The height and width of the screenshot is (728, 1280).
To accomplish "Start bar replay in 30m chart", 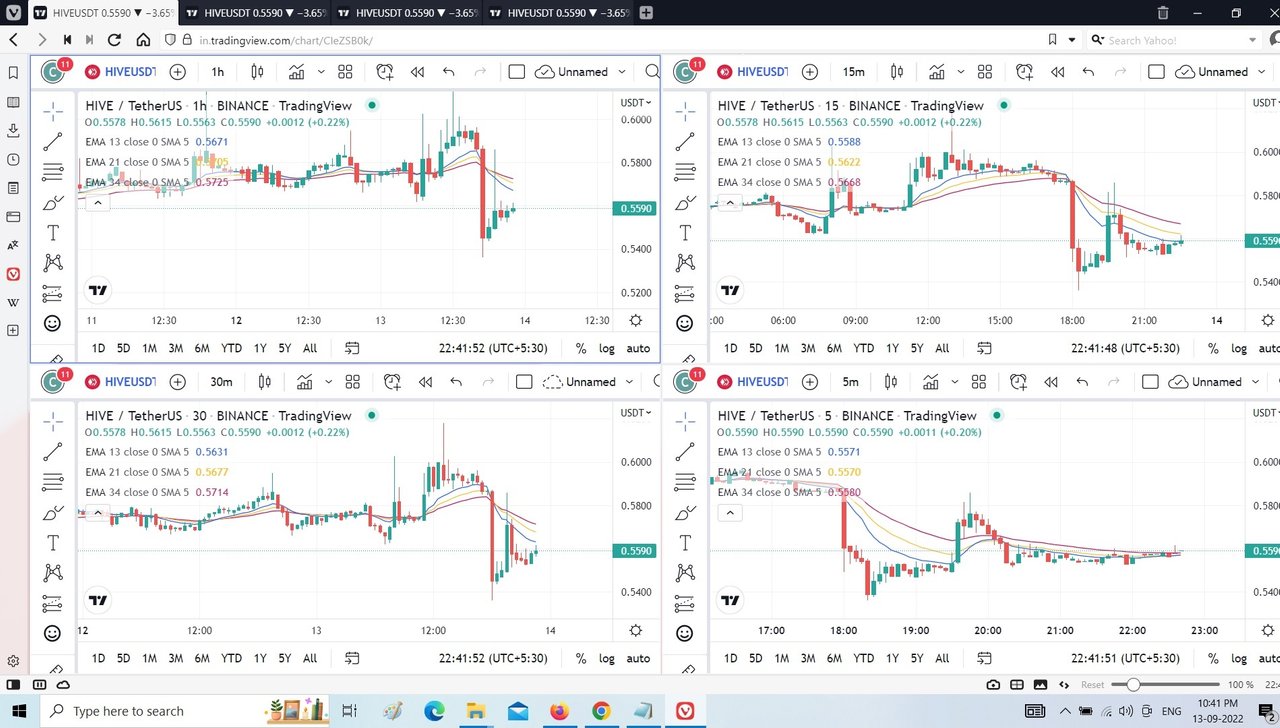I will pos(425,382).
